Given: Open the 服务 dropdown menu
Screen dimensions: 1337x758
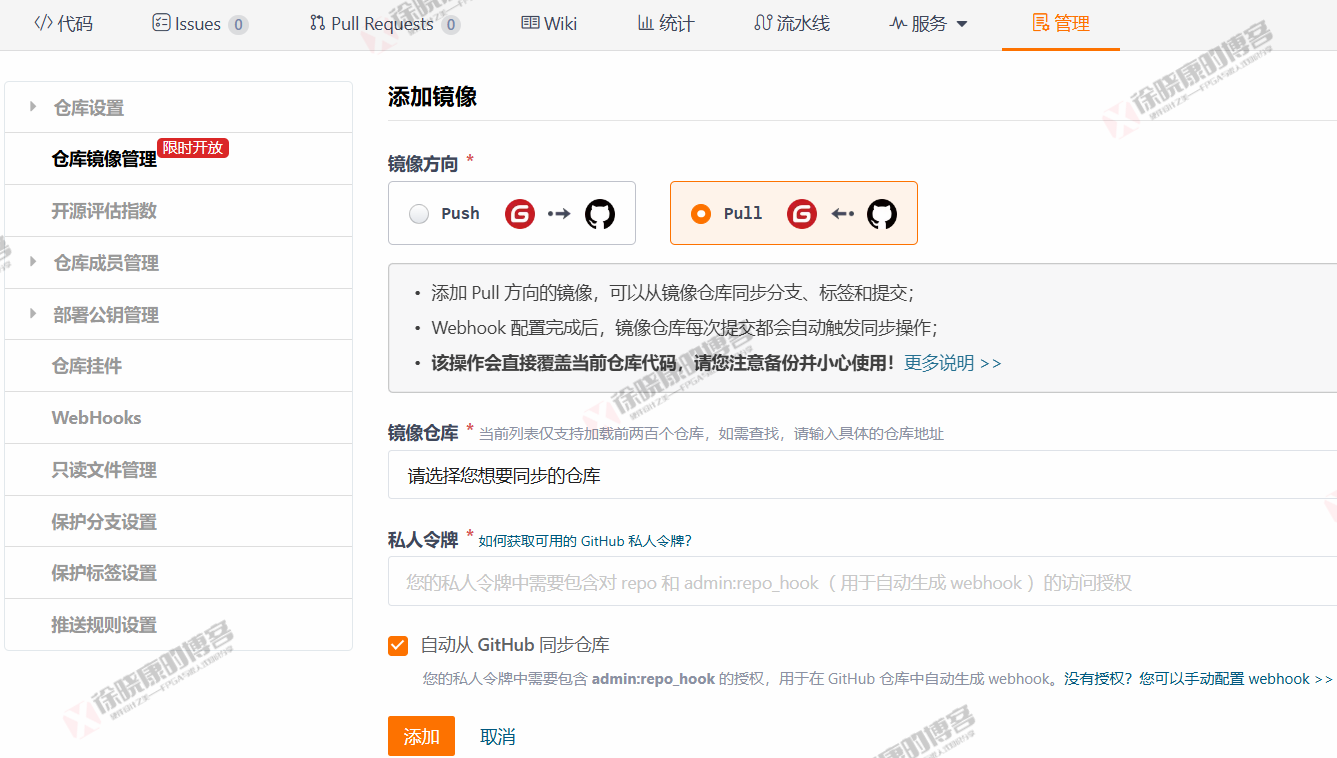Looking at the screenshot, I should [x=928, y=23].
